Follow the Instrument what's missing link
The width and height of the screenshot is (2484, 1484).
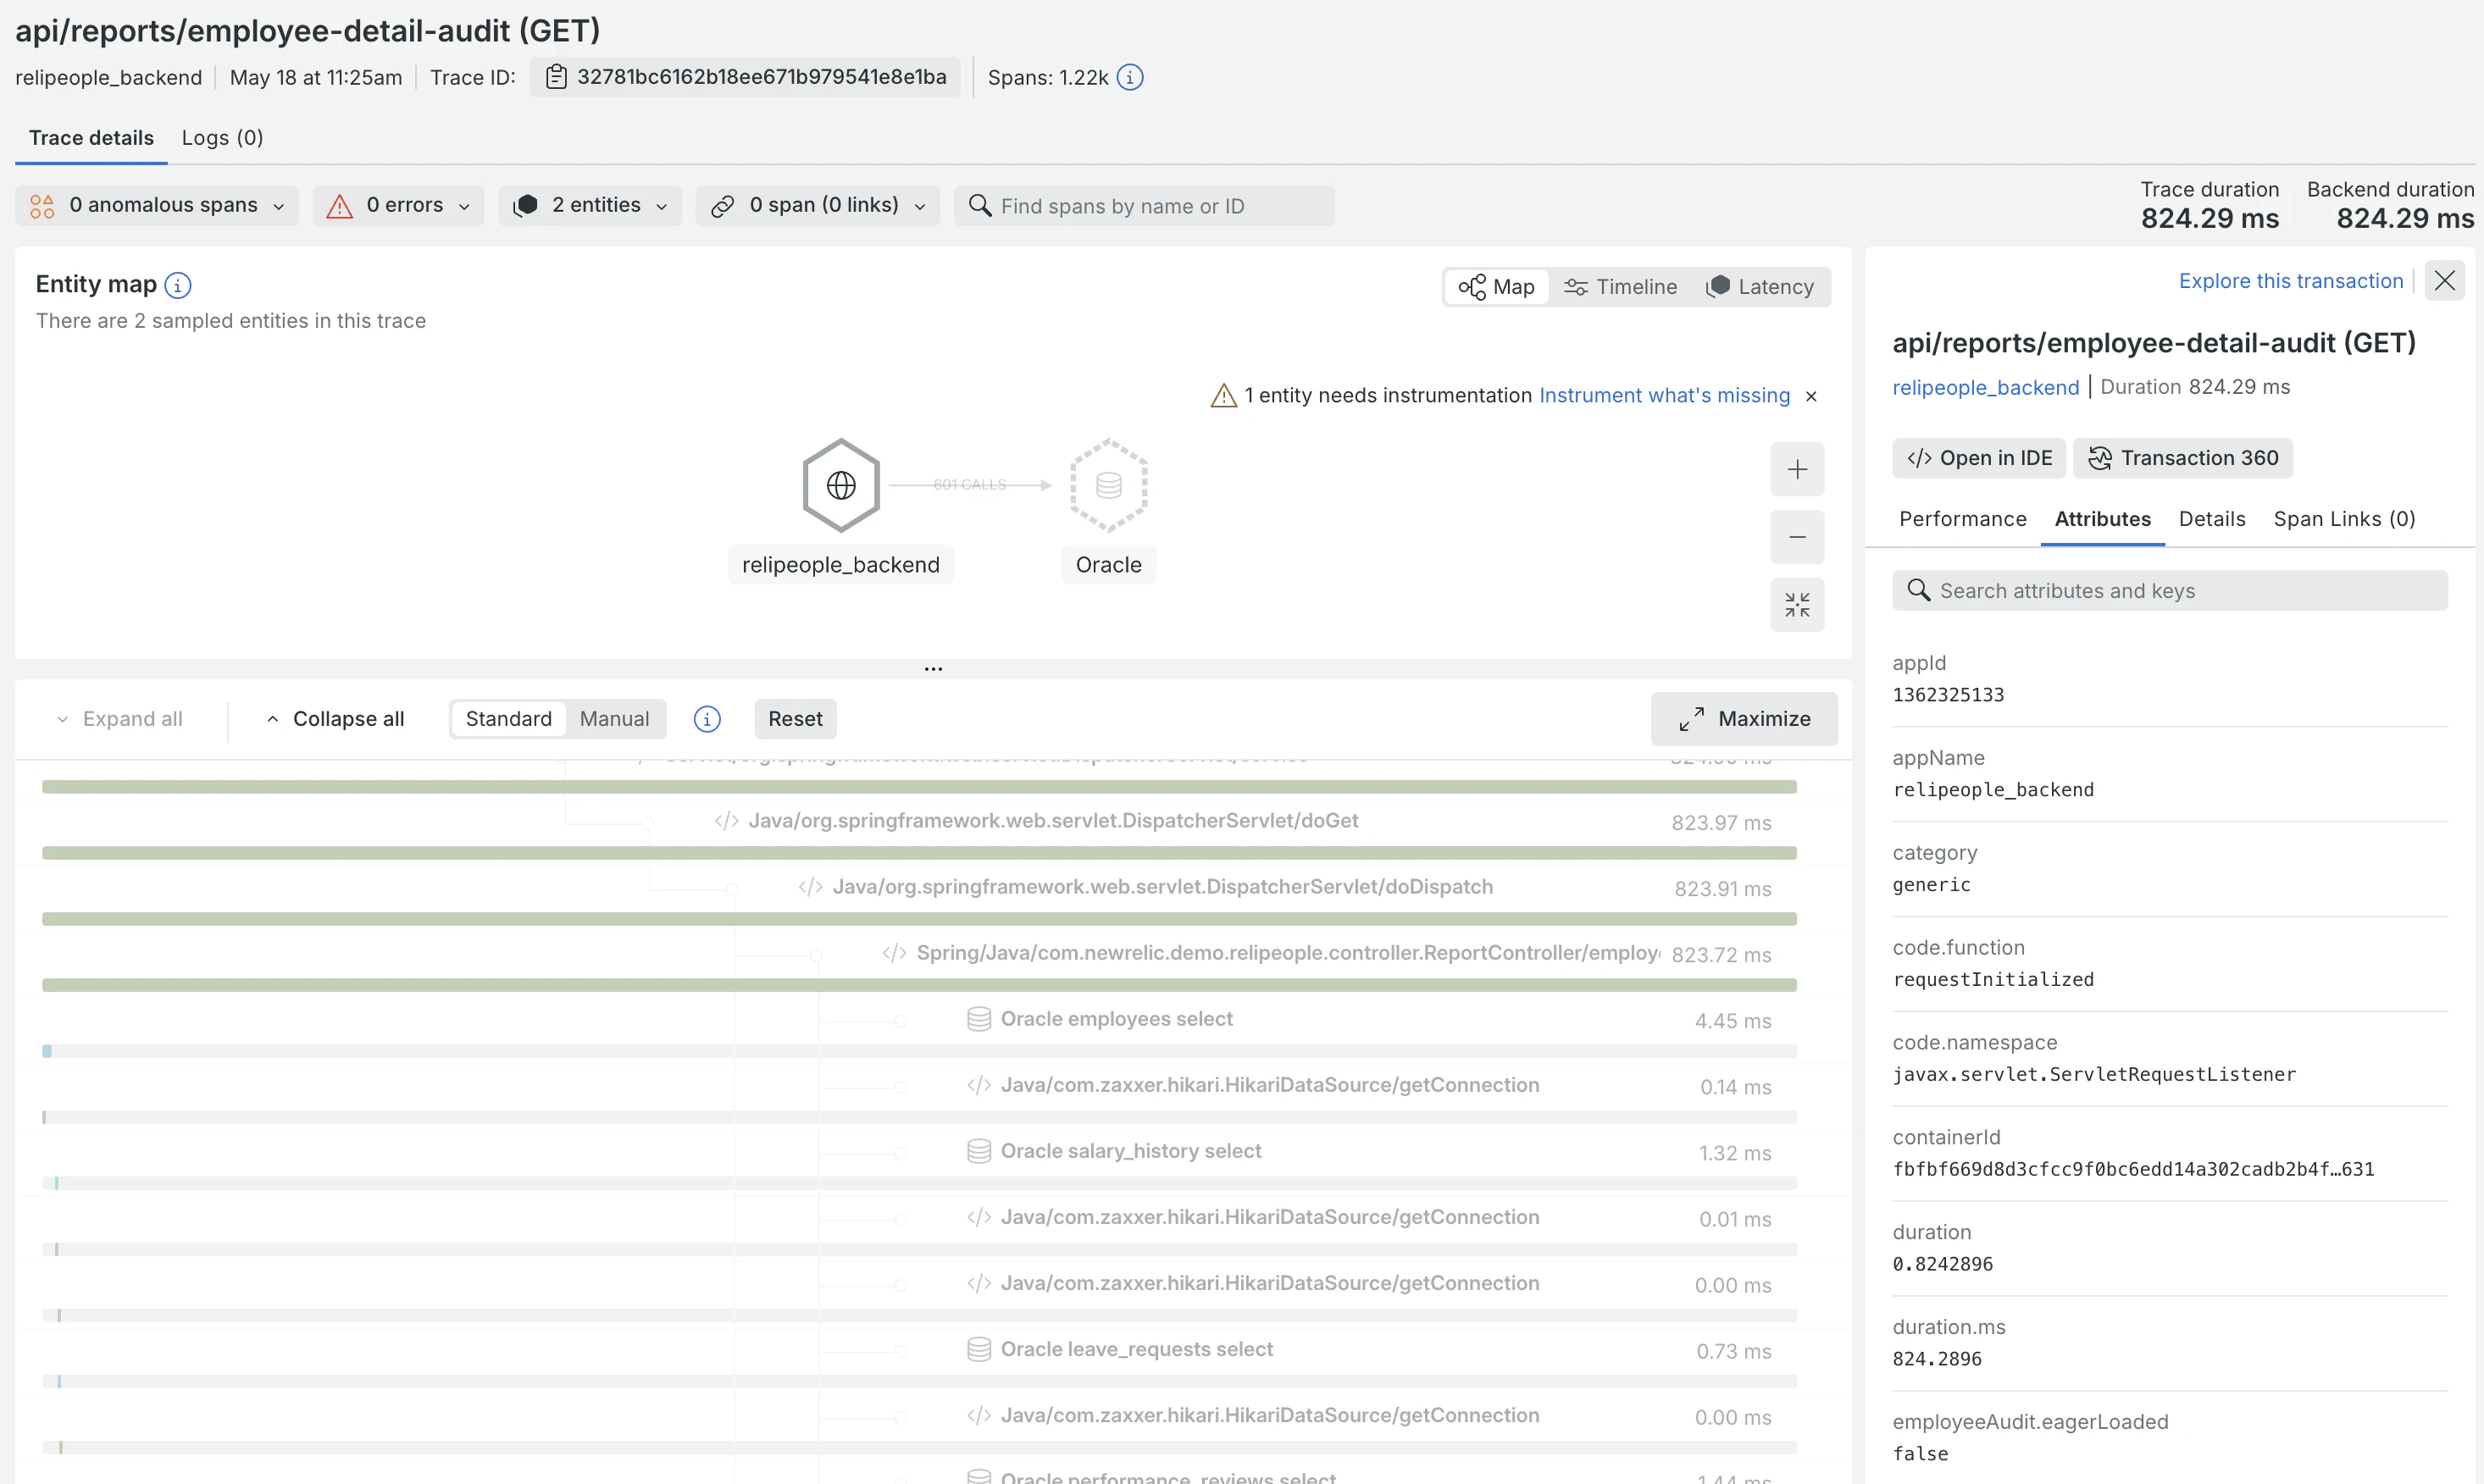point(1665,396)
